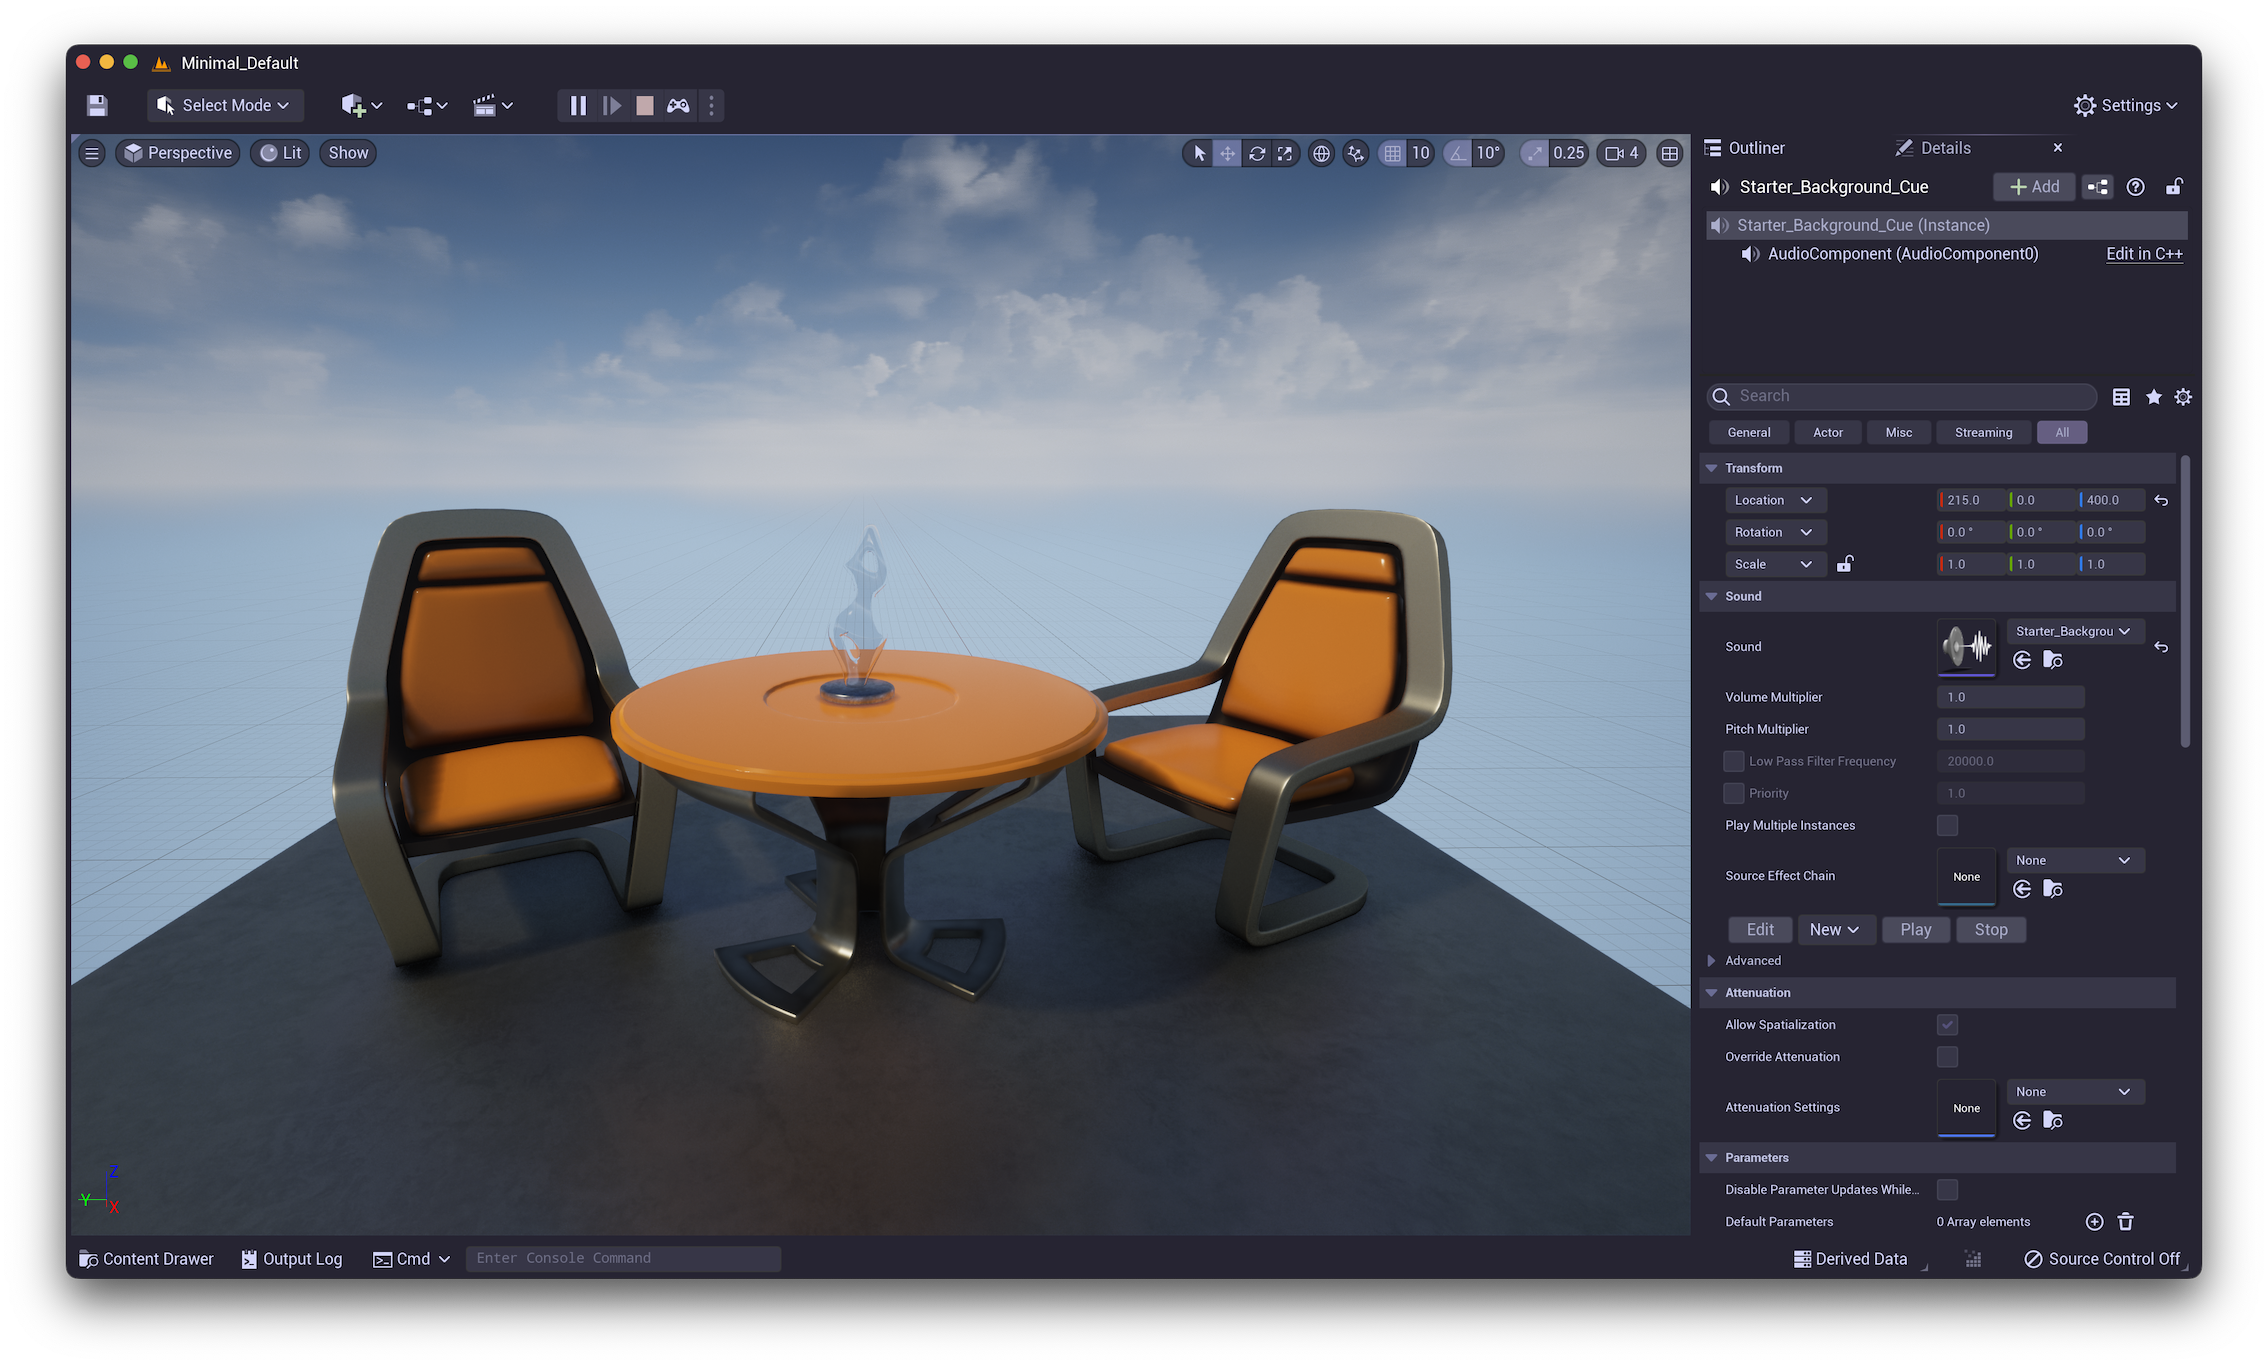Select the rotate transform tool icon
Image resolution: width=2268 pixels, height=1366 pixels.
click(x=1257, y=153)
